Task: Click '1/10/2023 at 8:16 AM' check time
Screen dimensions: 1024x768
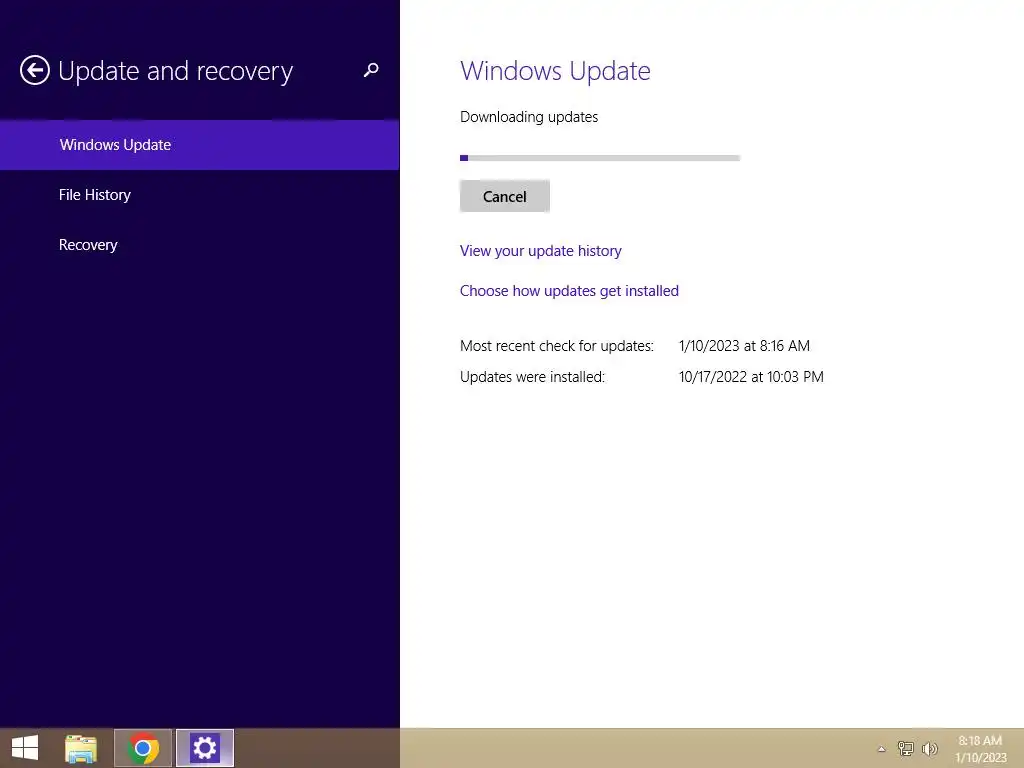Action: tap(744, 345)
